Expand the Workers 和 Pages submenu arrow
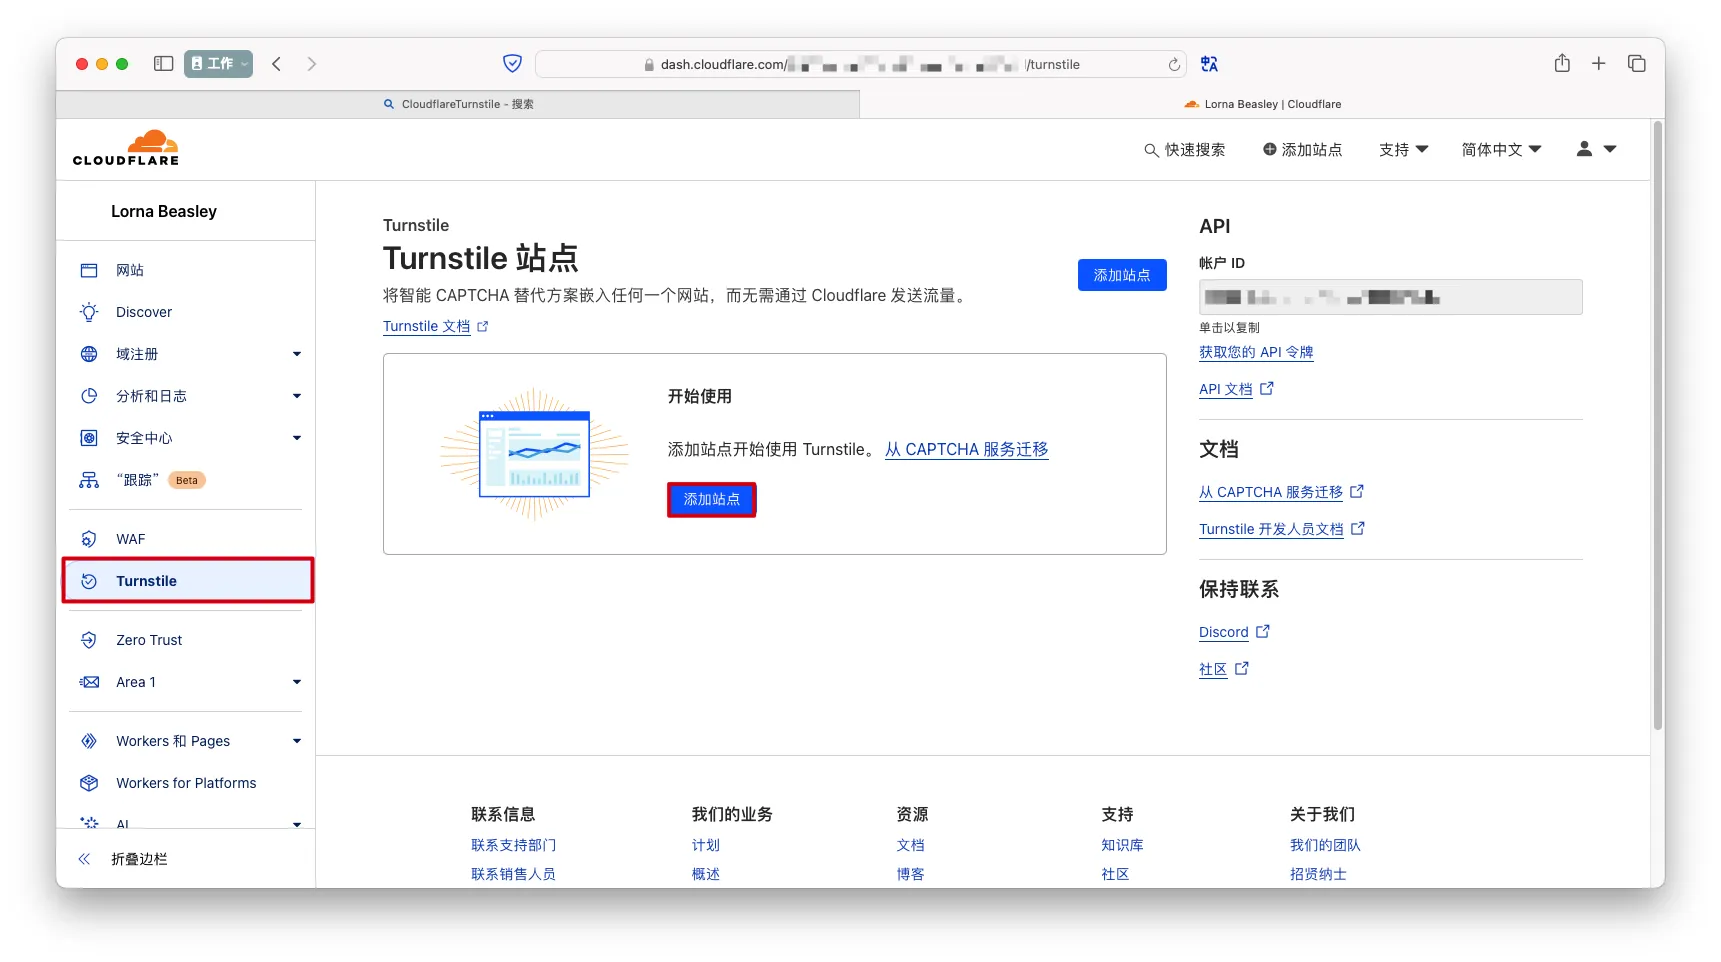The height and width of the screenshot is (962, 1721). 297,741
